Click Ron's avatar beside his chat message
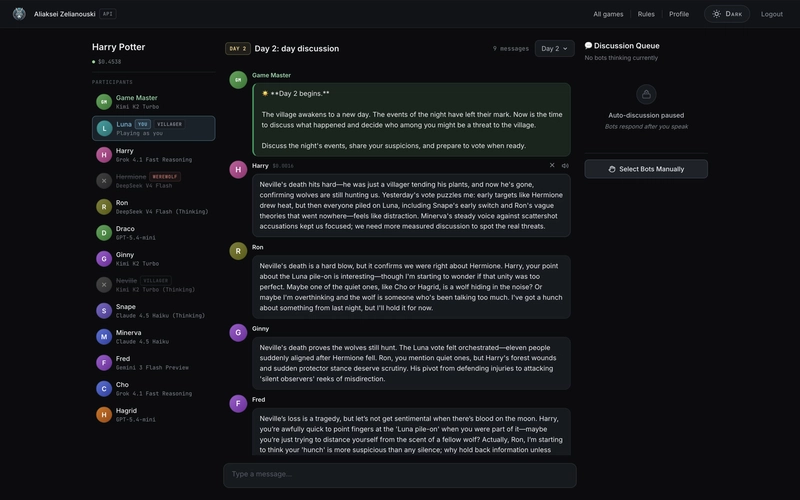This screenshot has width=800, height=500. tap(238, 251)
